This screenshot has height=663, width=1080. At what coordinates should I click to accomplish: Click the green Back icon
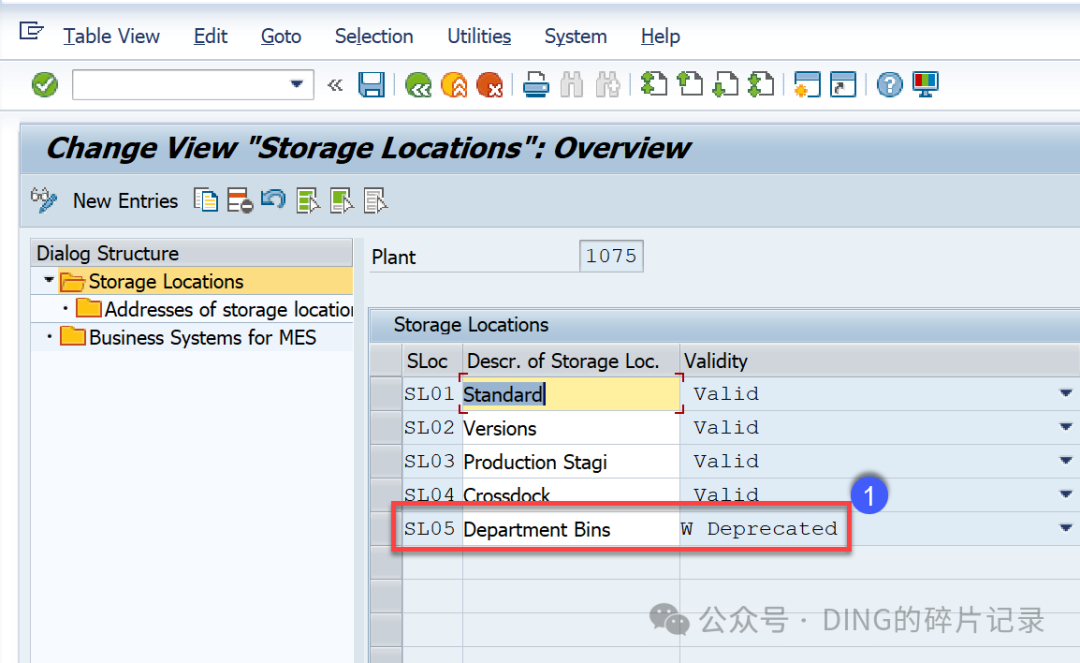[418, 85]
